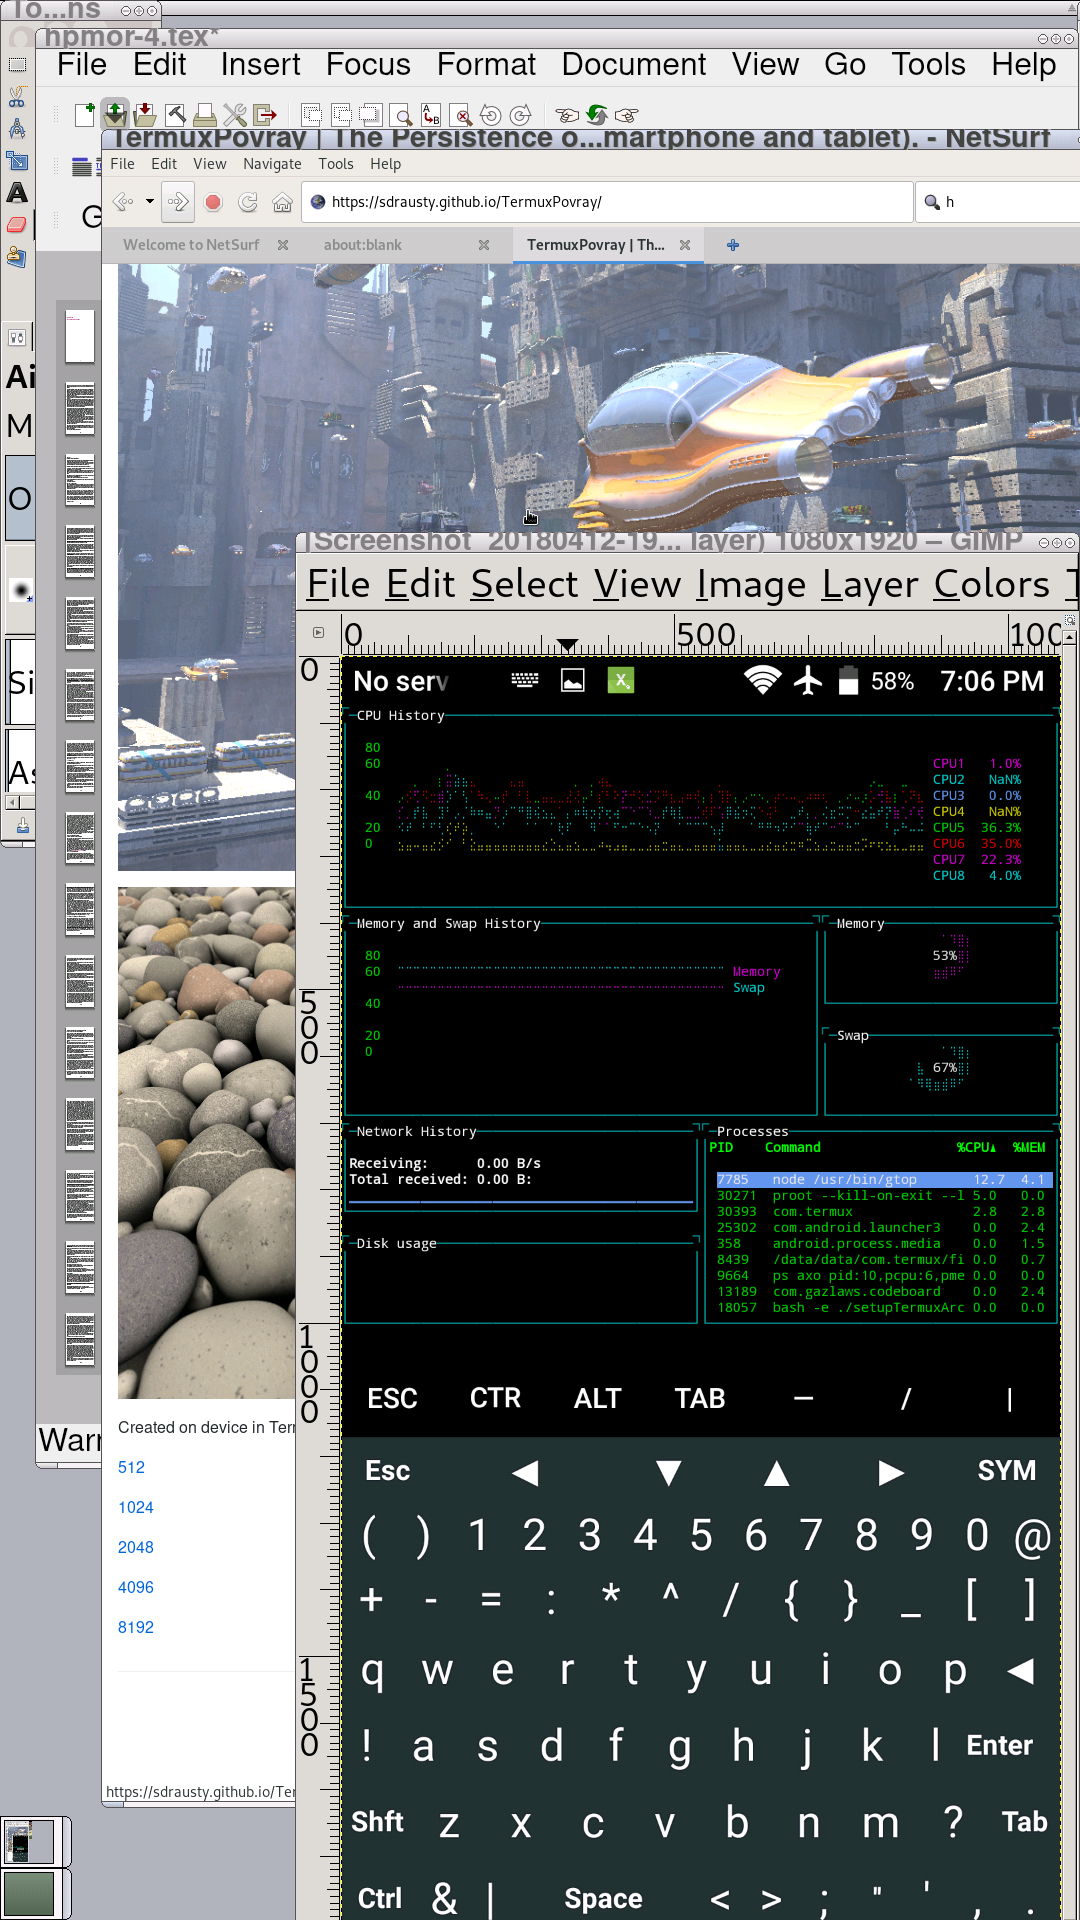Open the Colors menu in GIMP
The width and height of the screenshot is (1080, 1920).
click(991, 584)
